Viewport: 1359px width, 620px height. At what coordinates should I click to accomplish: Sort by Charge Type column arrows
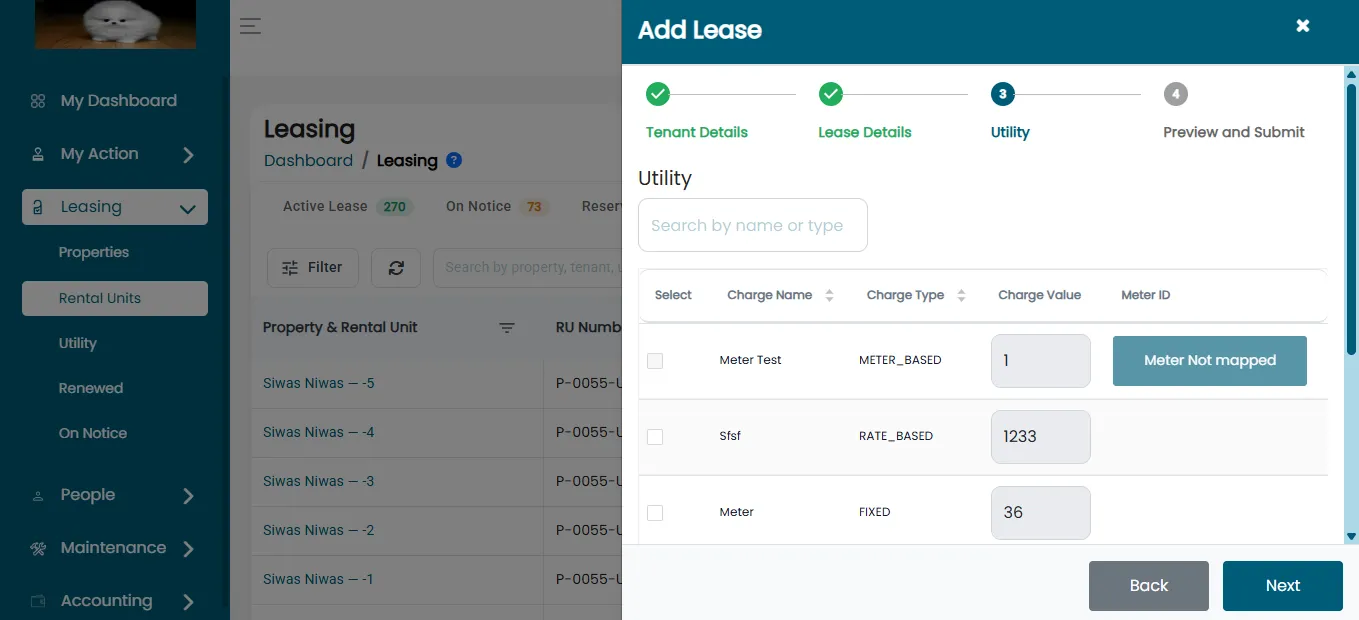tap(961, 295)
